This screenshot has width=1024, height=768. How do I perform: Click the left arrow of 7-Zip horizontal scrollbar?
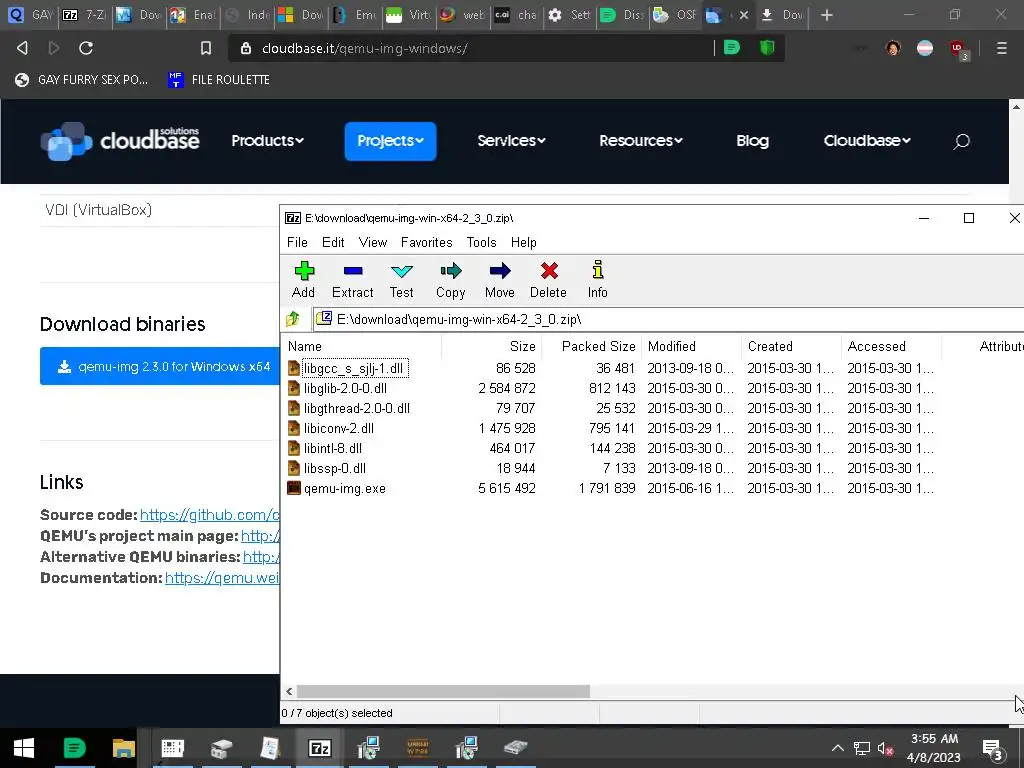point(289,692)
